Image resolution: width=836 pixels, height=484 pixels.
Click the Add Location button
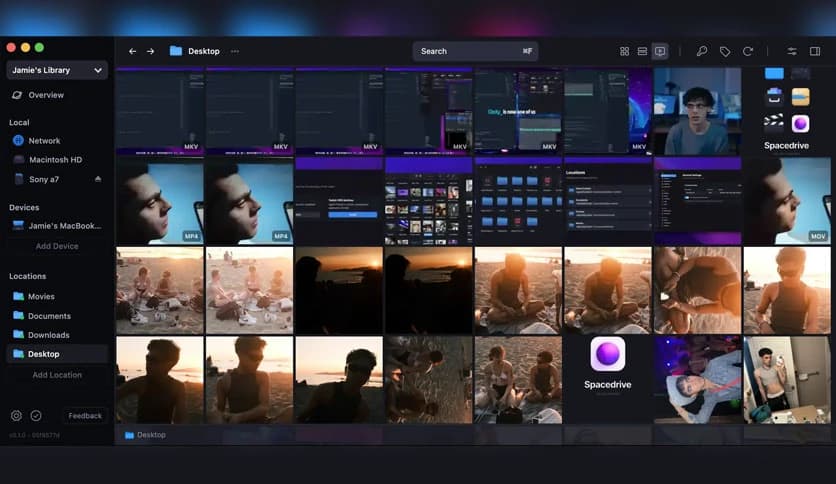pyautogui.click(x=57, y=375)
